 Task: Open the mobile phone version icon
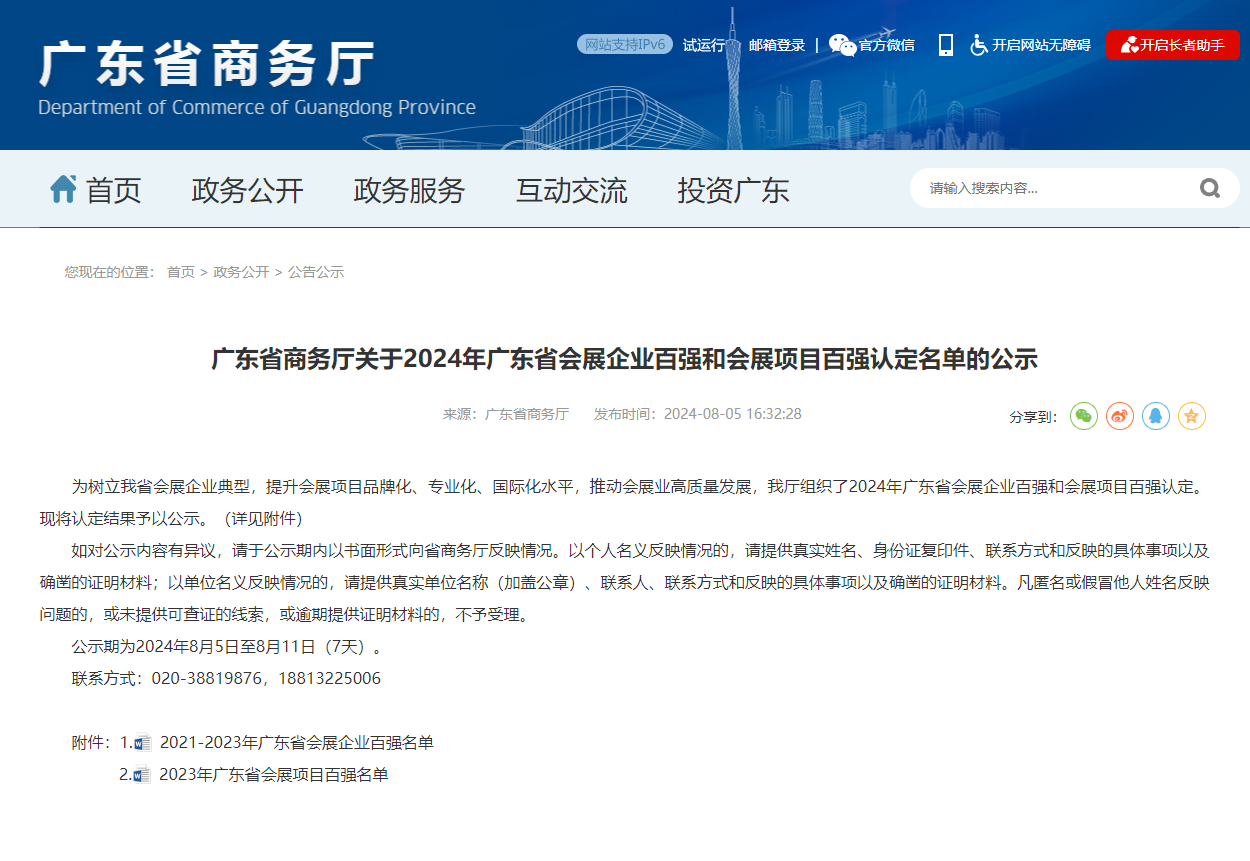945,45
